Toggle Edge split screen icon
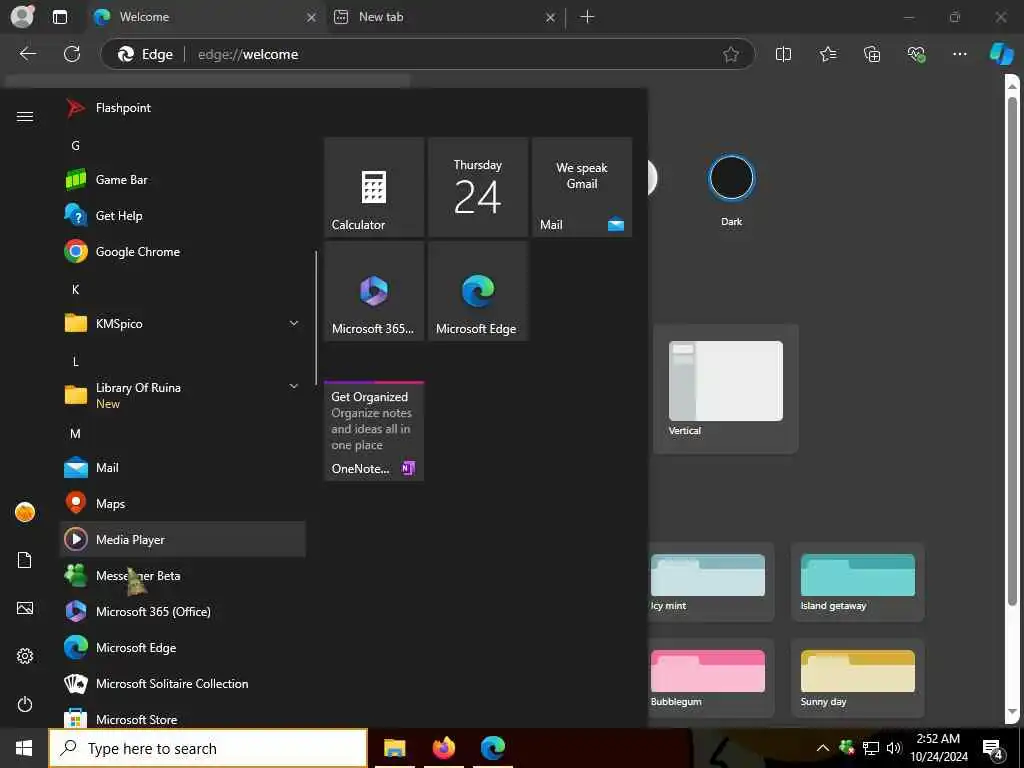The height and width of the screenshot is (768, 1024). (x=783, y=54)
